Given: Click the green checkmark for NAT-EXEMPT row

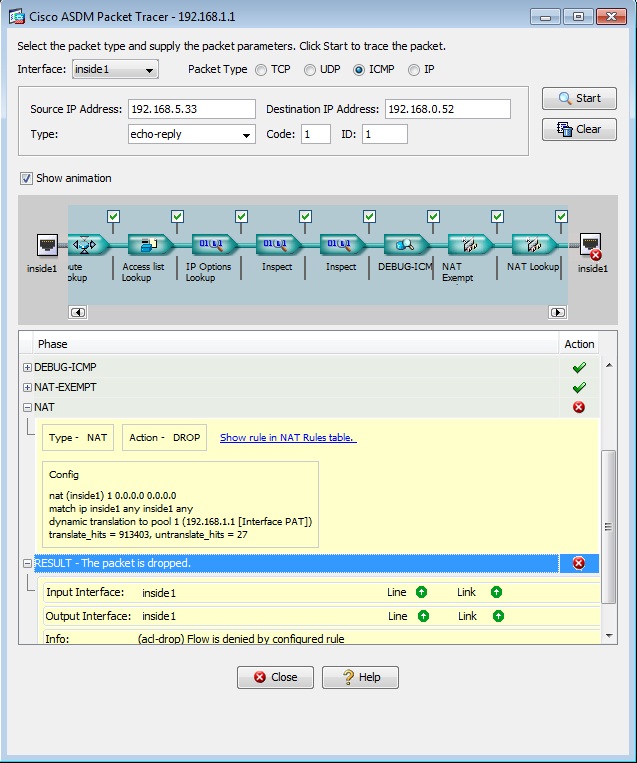Looking at the screenshot, I should tap(579, 387).
